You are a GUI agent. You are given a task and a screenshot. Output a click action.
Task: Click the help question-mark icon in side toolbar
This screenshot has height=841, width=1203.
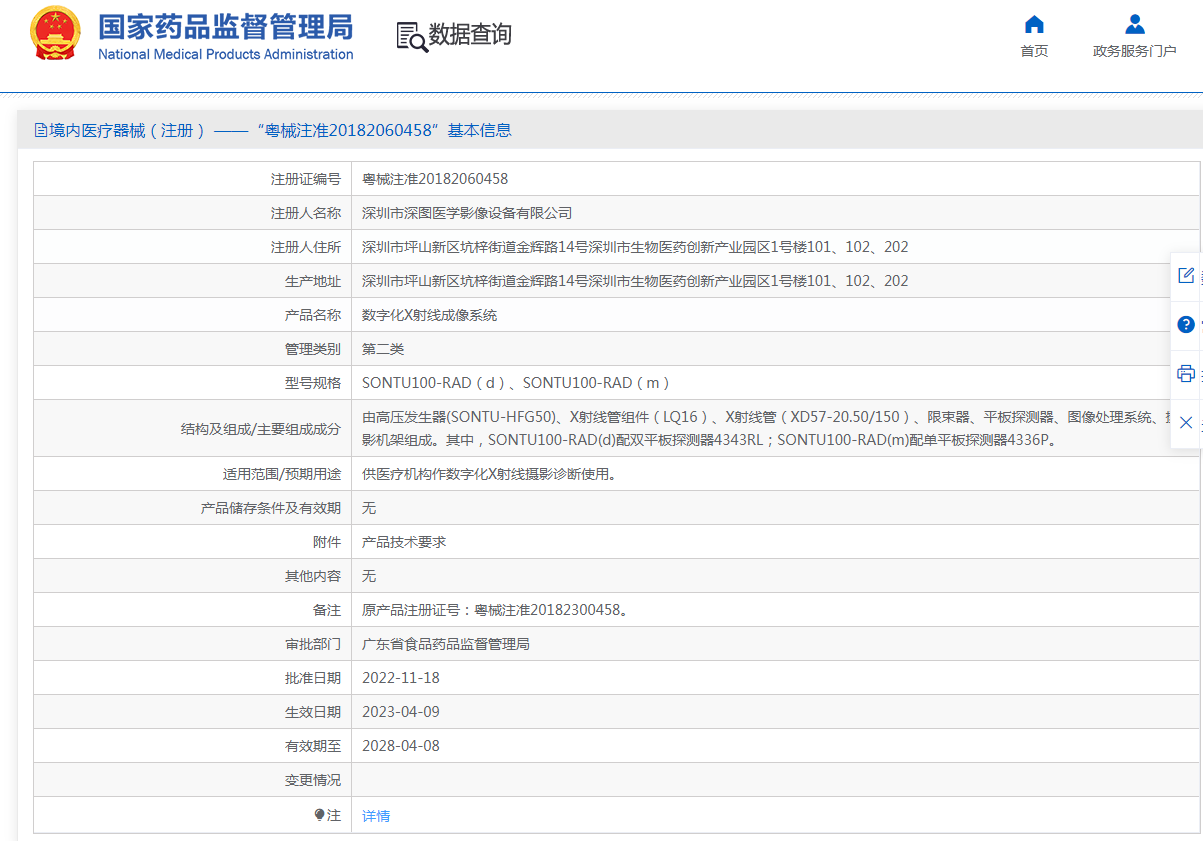[x=1186, y=324]
